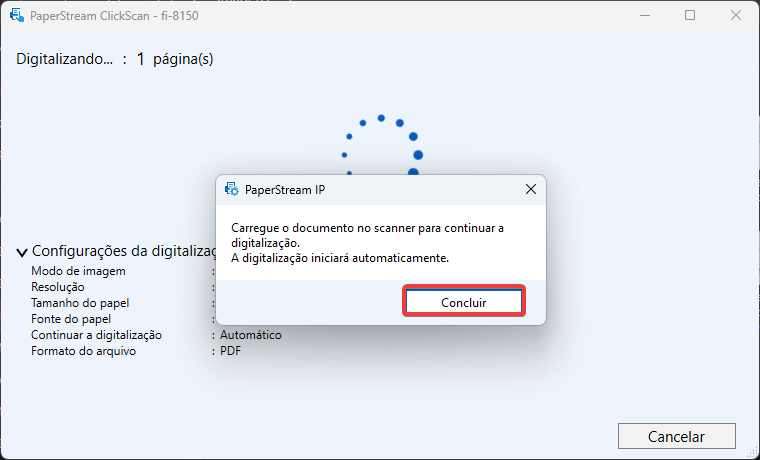
Task: Click the PaperStream ClickScan title bar icon
Action: click(17, 16)
